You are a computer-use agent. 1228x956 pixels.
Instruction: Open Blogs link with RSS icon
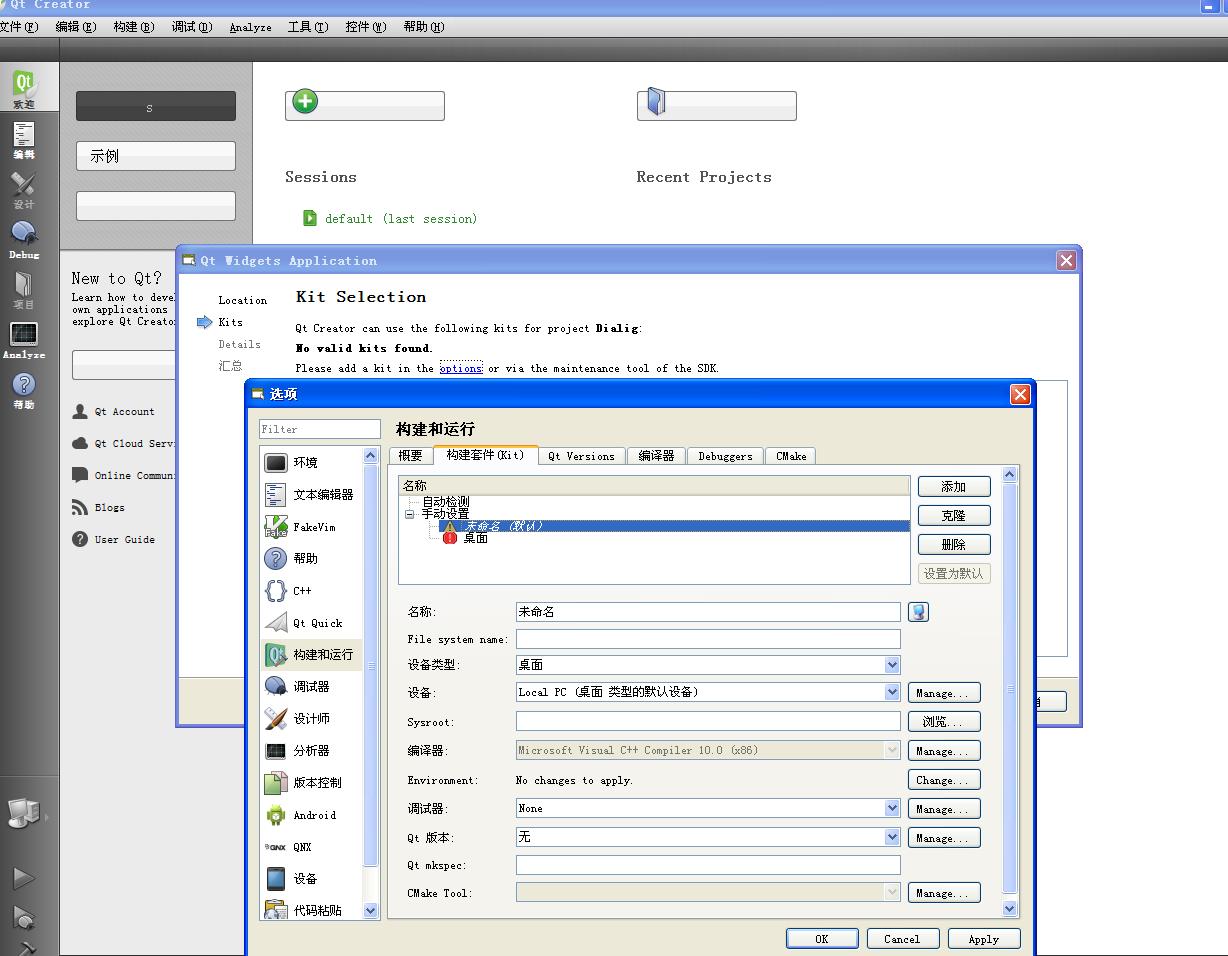pos(99,507)
